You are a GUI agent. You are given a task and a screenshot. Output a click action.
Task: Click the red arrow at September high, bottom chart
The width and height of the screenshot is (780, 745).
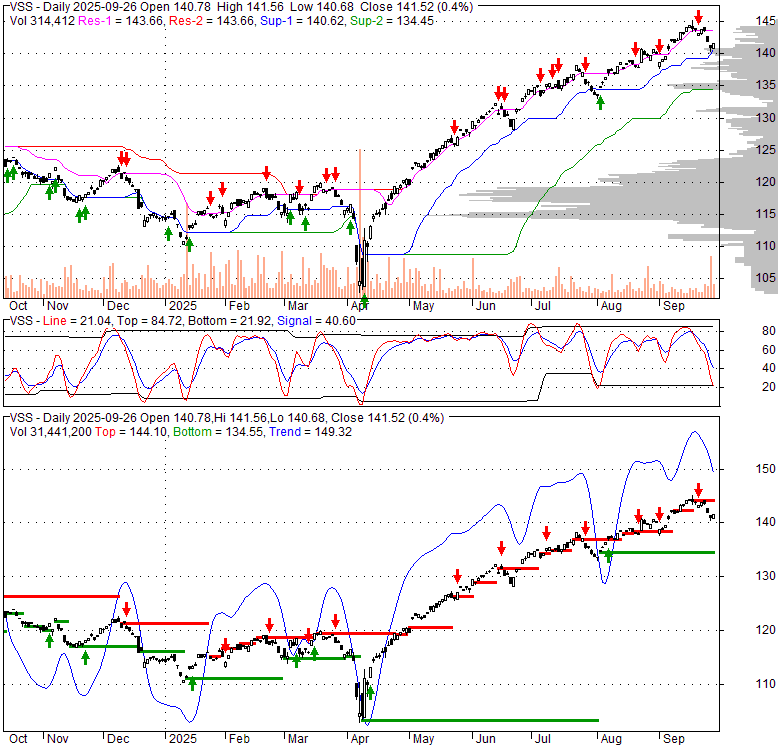698,490
